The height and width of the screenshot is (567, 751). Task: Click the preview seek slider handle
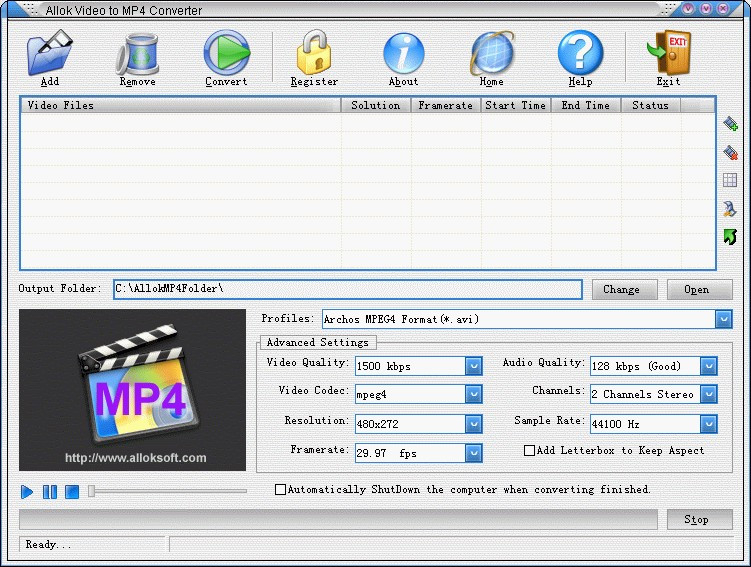(x=91, y=491)
